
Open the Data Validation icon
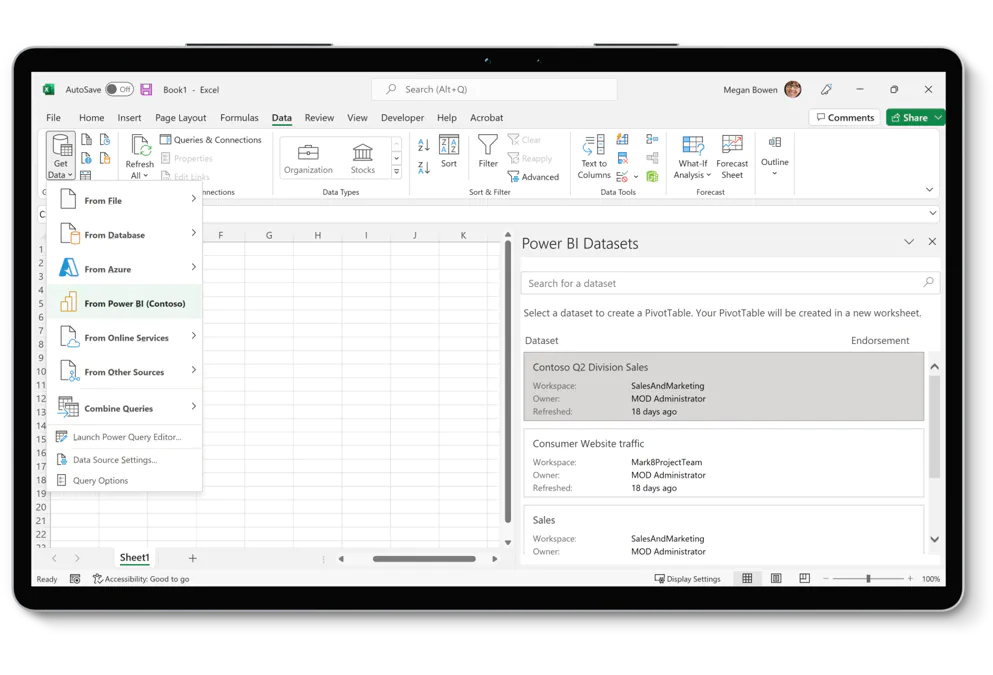[623, 176]
